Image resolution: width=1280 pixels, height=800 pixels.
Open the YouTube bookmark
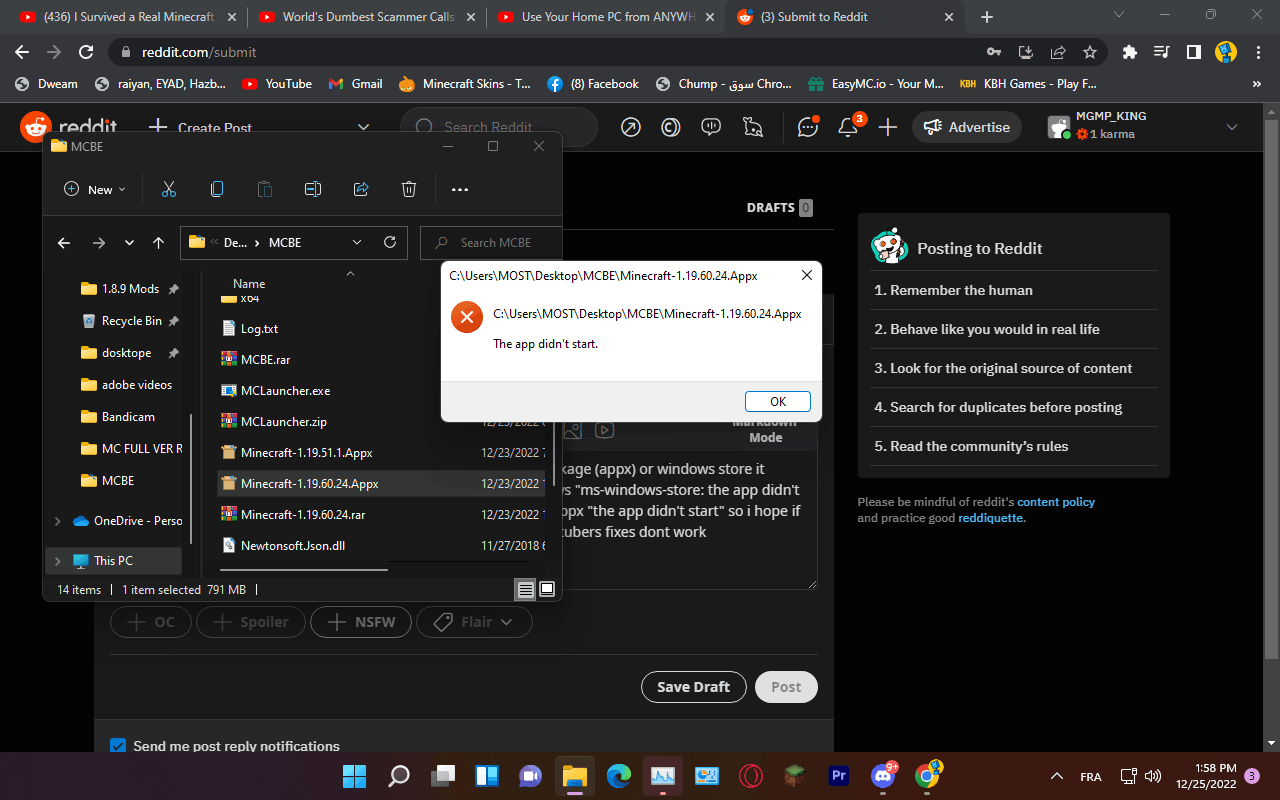click(x=277, y=84)
